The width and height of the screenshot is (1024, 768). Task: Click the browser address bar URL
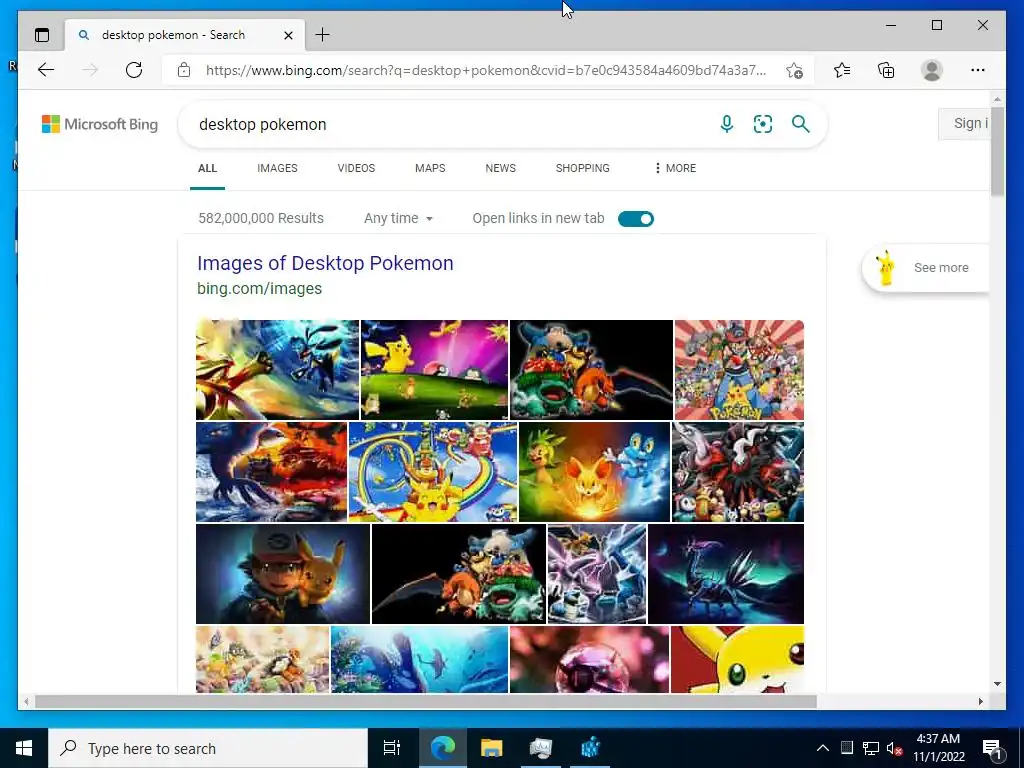[486, 71]
